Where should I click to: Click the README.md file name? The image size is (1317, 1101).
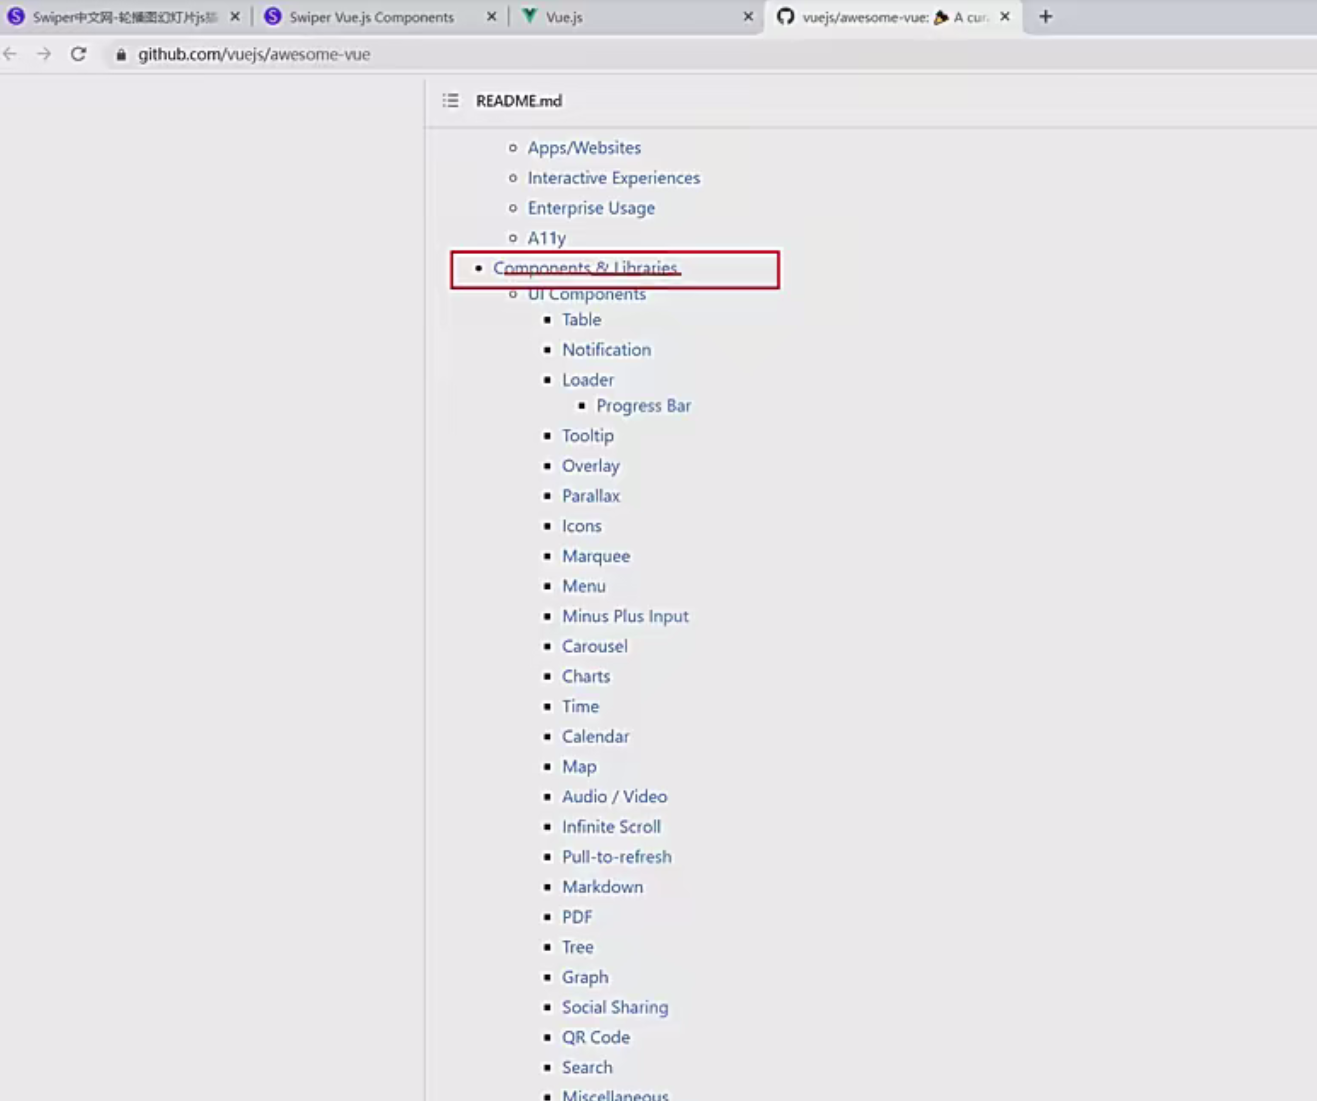pyautogui.click(x=519, y=100)
